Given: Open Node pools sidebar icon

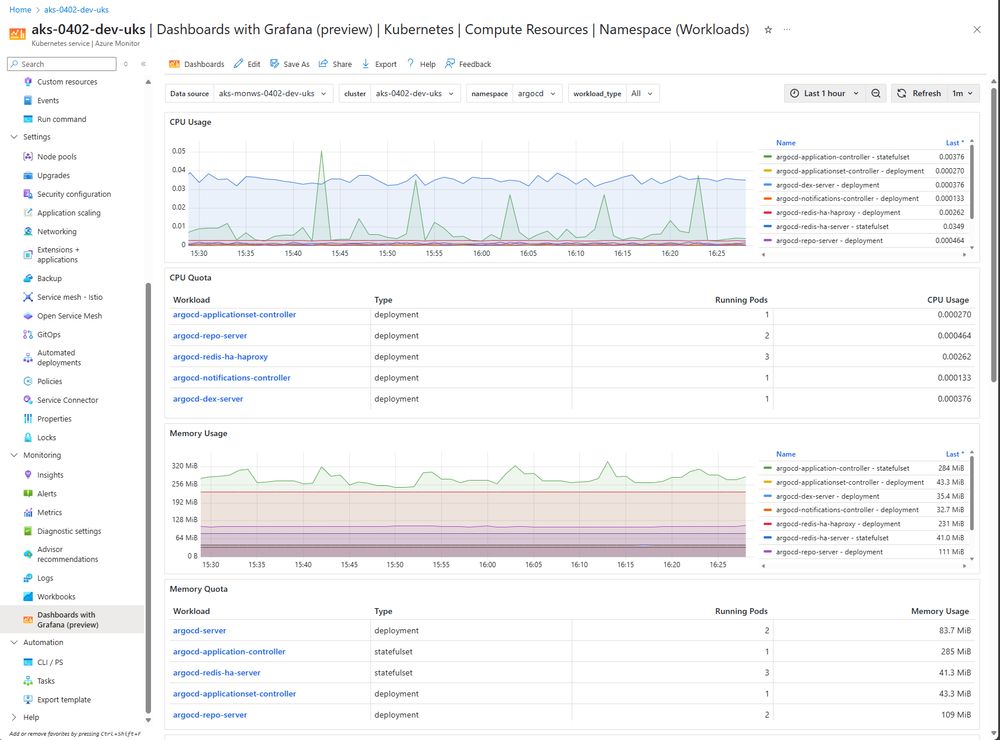Looking at the screenshot, I should [27, 156].
